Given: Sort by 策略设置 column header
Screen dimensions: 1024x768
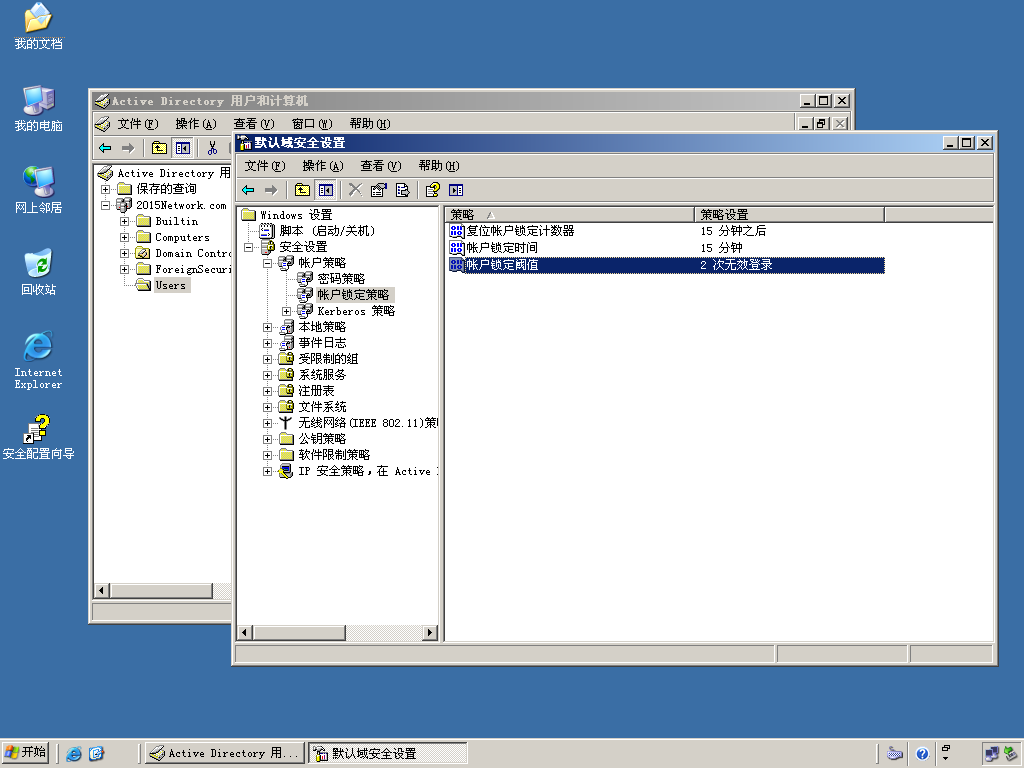Looking at the screenshot, I should [x=789, y=215].
